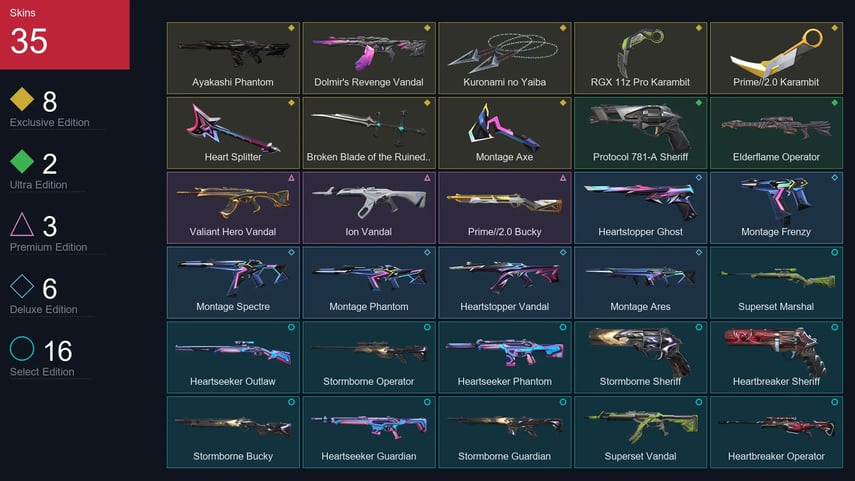Viewport: 855px width, 481px height.
Task: Click the pink Premium Edition triangle icon
Action: (x=22, y=224)
